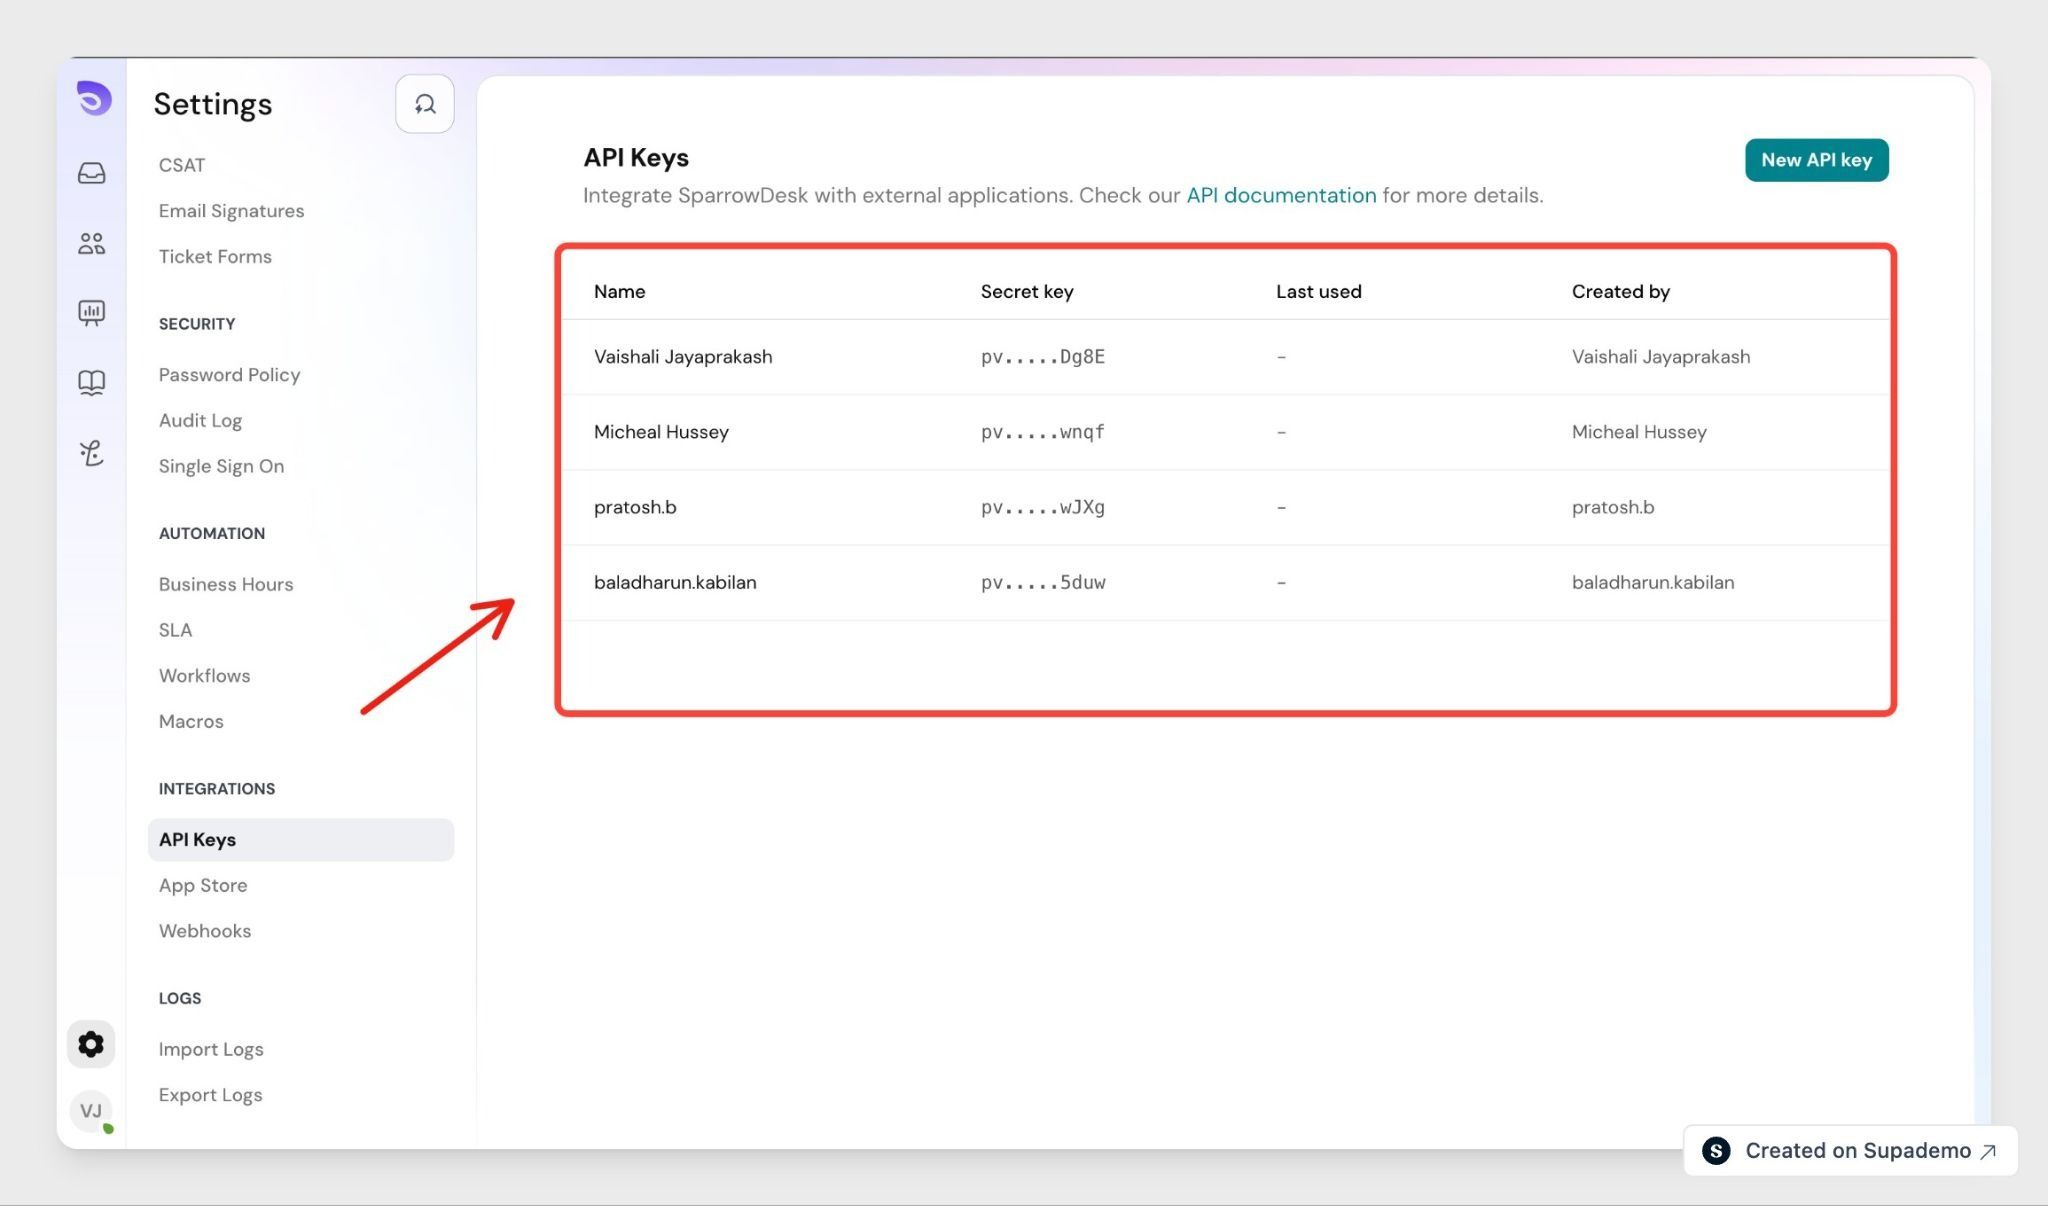The height and width of the screenshot is (1206, 2048).
Task: Go to Webhooks settings
Action: [x=205, y=931]
